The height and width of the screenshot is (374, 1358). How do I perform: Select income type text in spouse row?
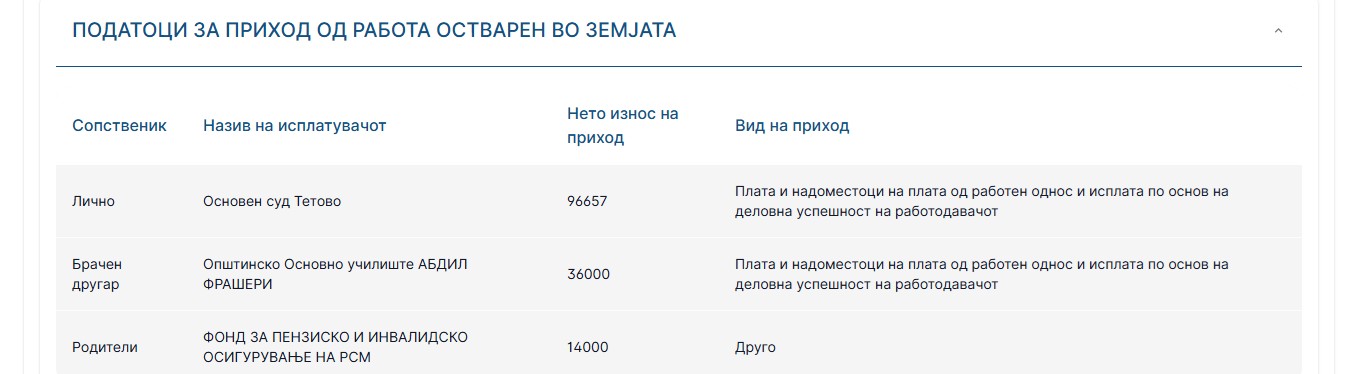(982, 274)
